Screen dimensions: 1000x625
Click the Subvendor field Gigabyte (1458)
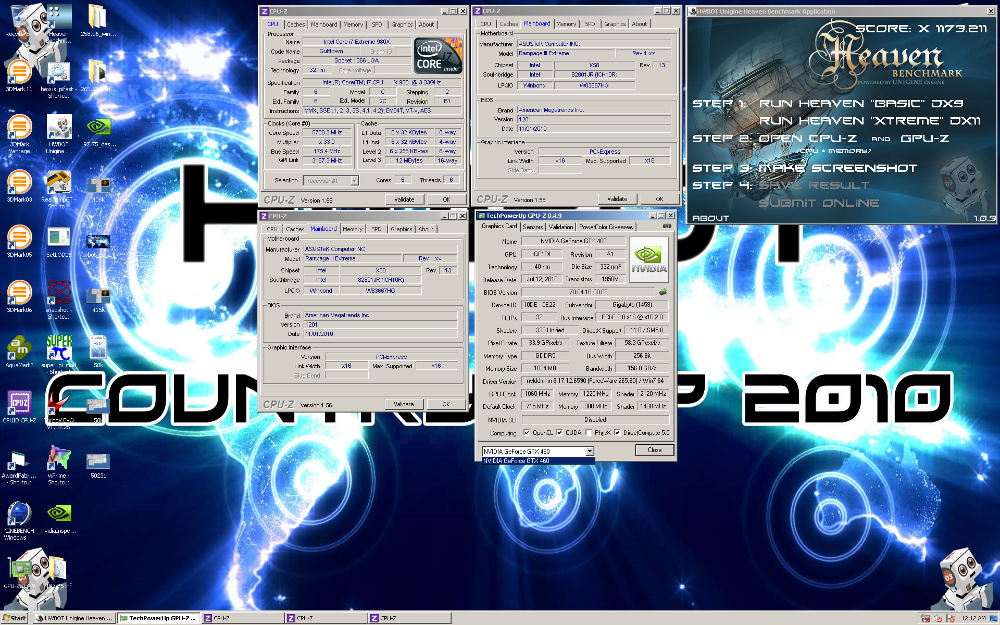click(632, 305)
